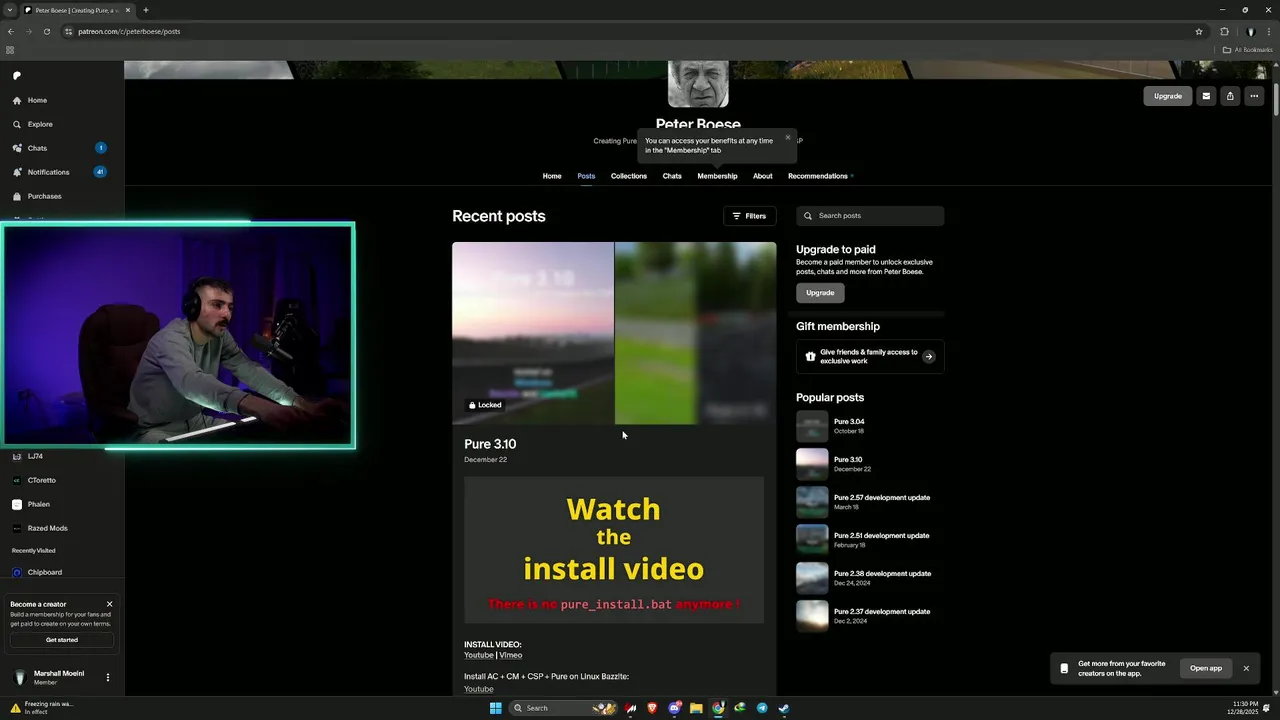
Task: Open account menu dots next to Marshall Moeini
Action: click(108, 677)
